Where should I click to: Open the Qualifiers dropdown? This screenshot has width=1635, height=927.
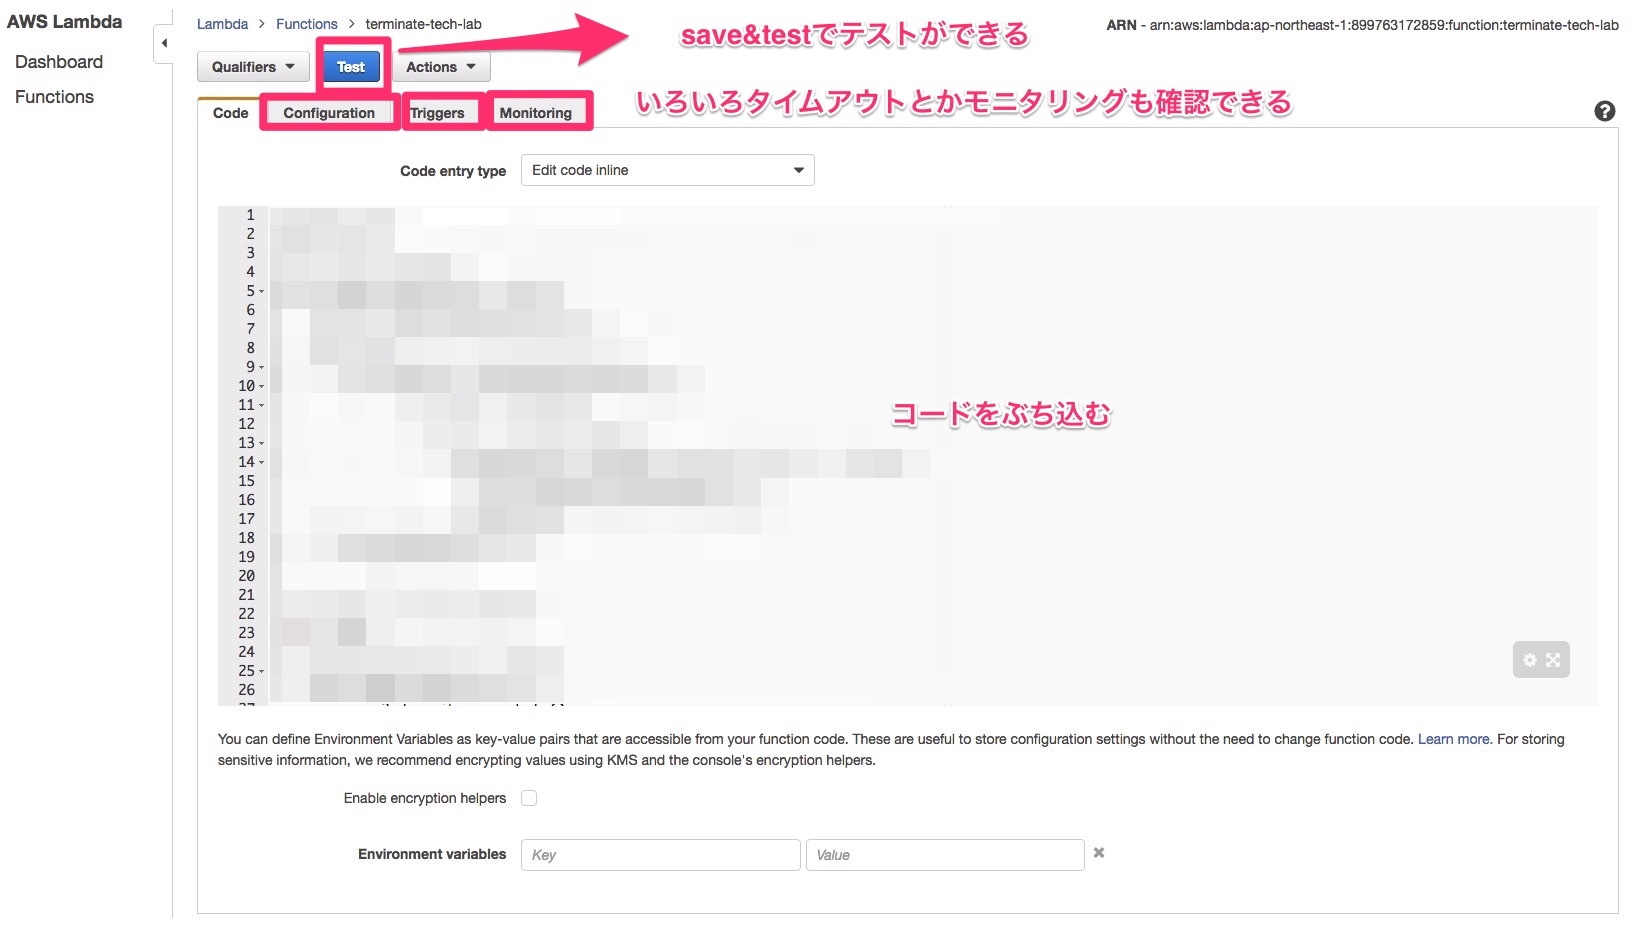(253, 67)
